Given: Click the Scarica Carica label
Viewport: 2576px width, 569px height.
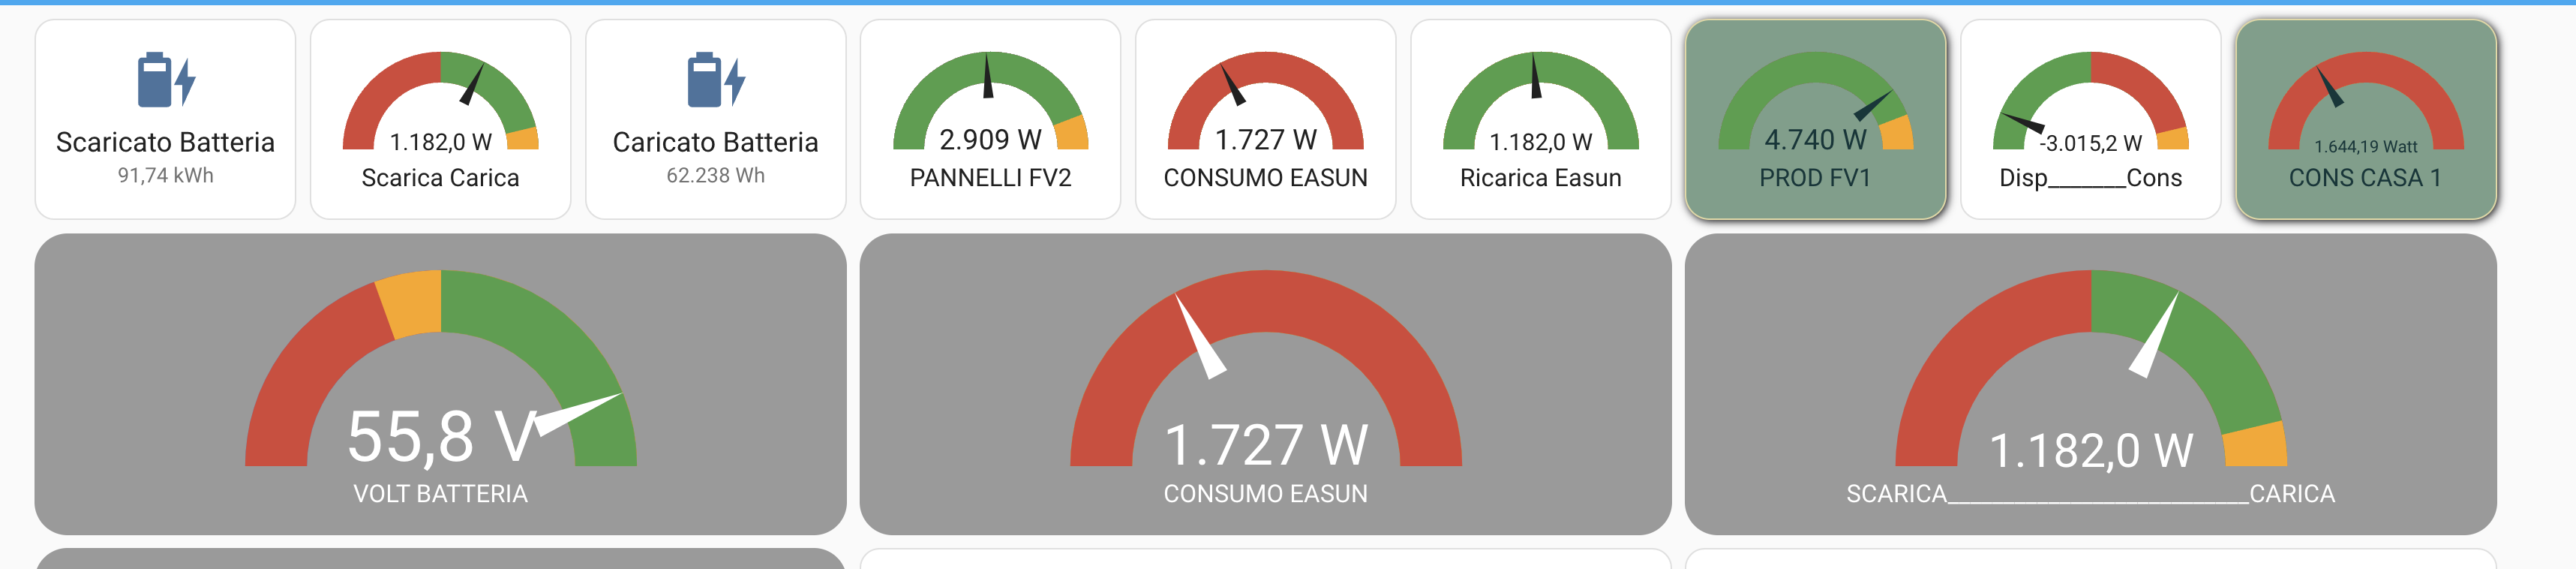Looking at the screenshot, I should click(x=441, y=178).
